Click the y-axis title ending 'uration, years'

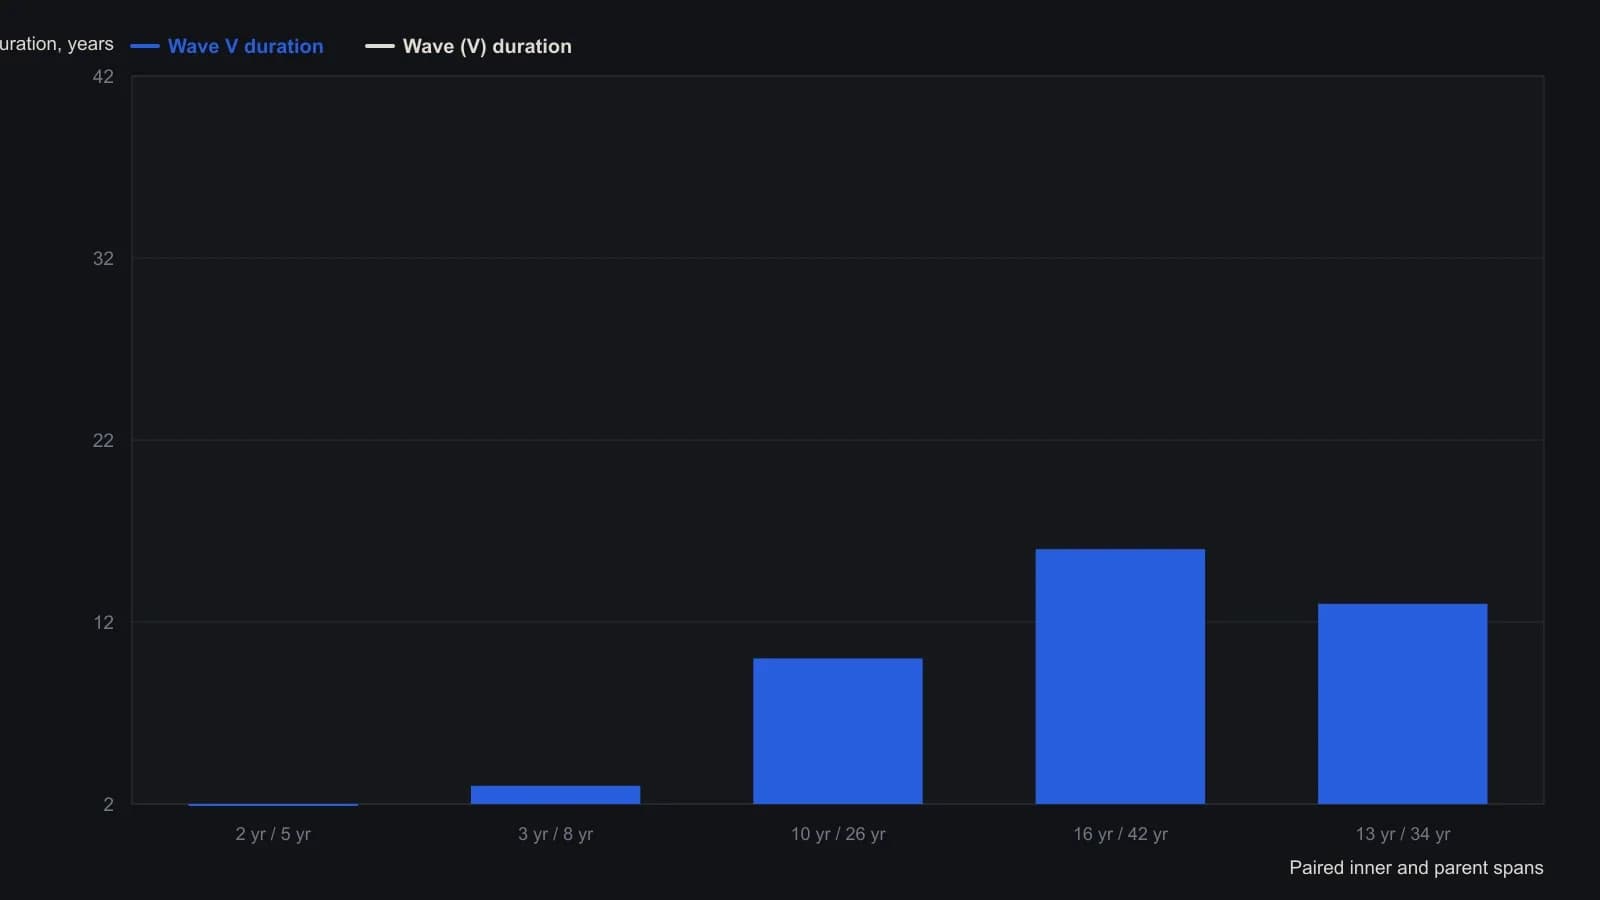pyautogui.click(x=57, y=44)
